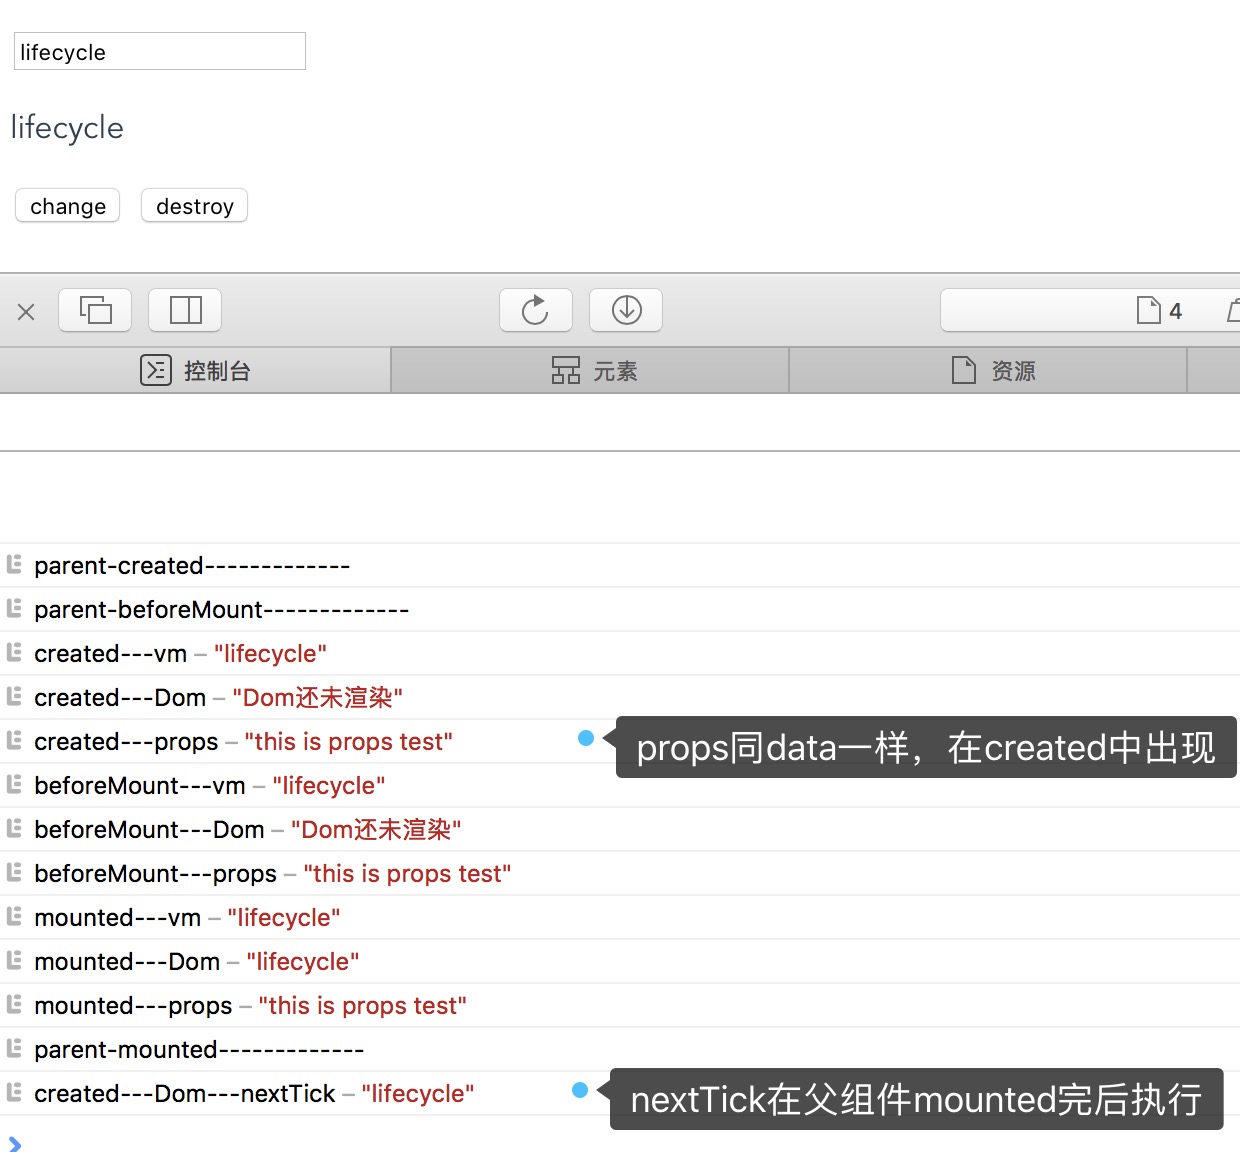1240x1152 pixels.
Task: Select the parent-created log entry
Action: 192,566
